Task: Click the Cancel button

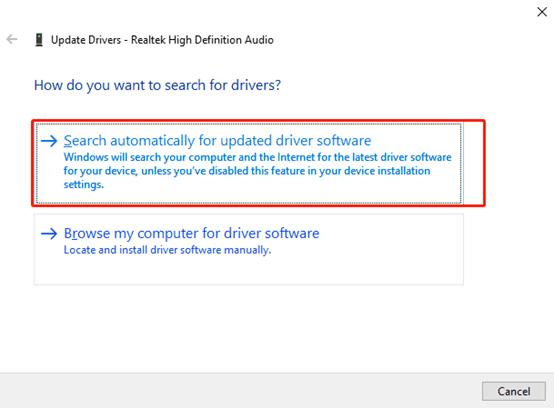Action: point(513,391)
